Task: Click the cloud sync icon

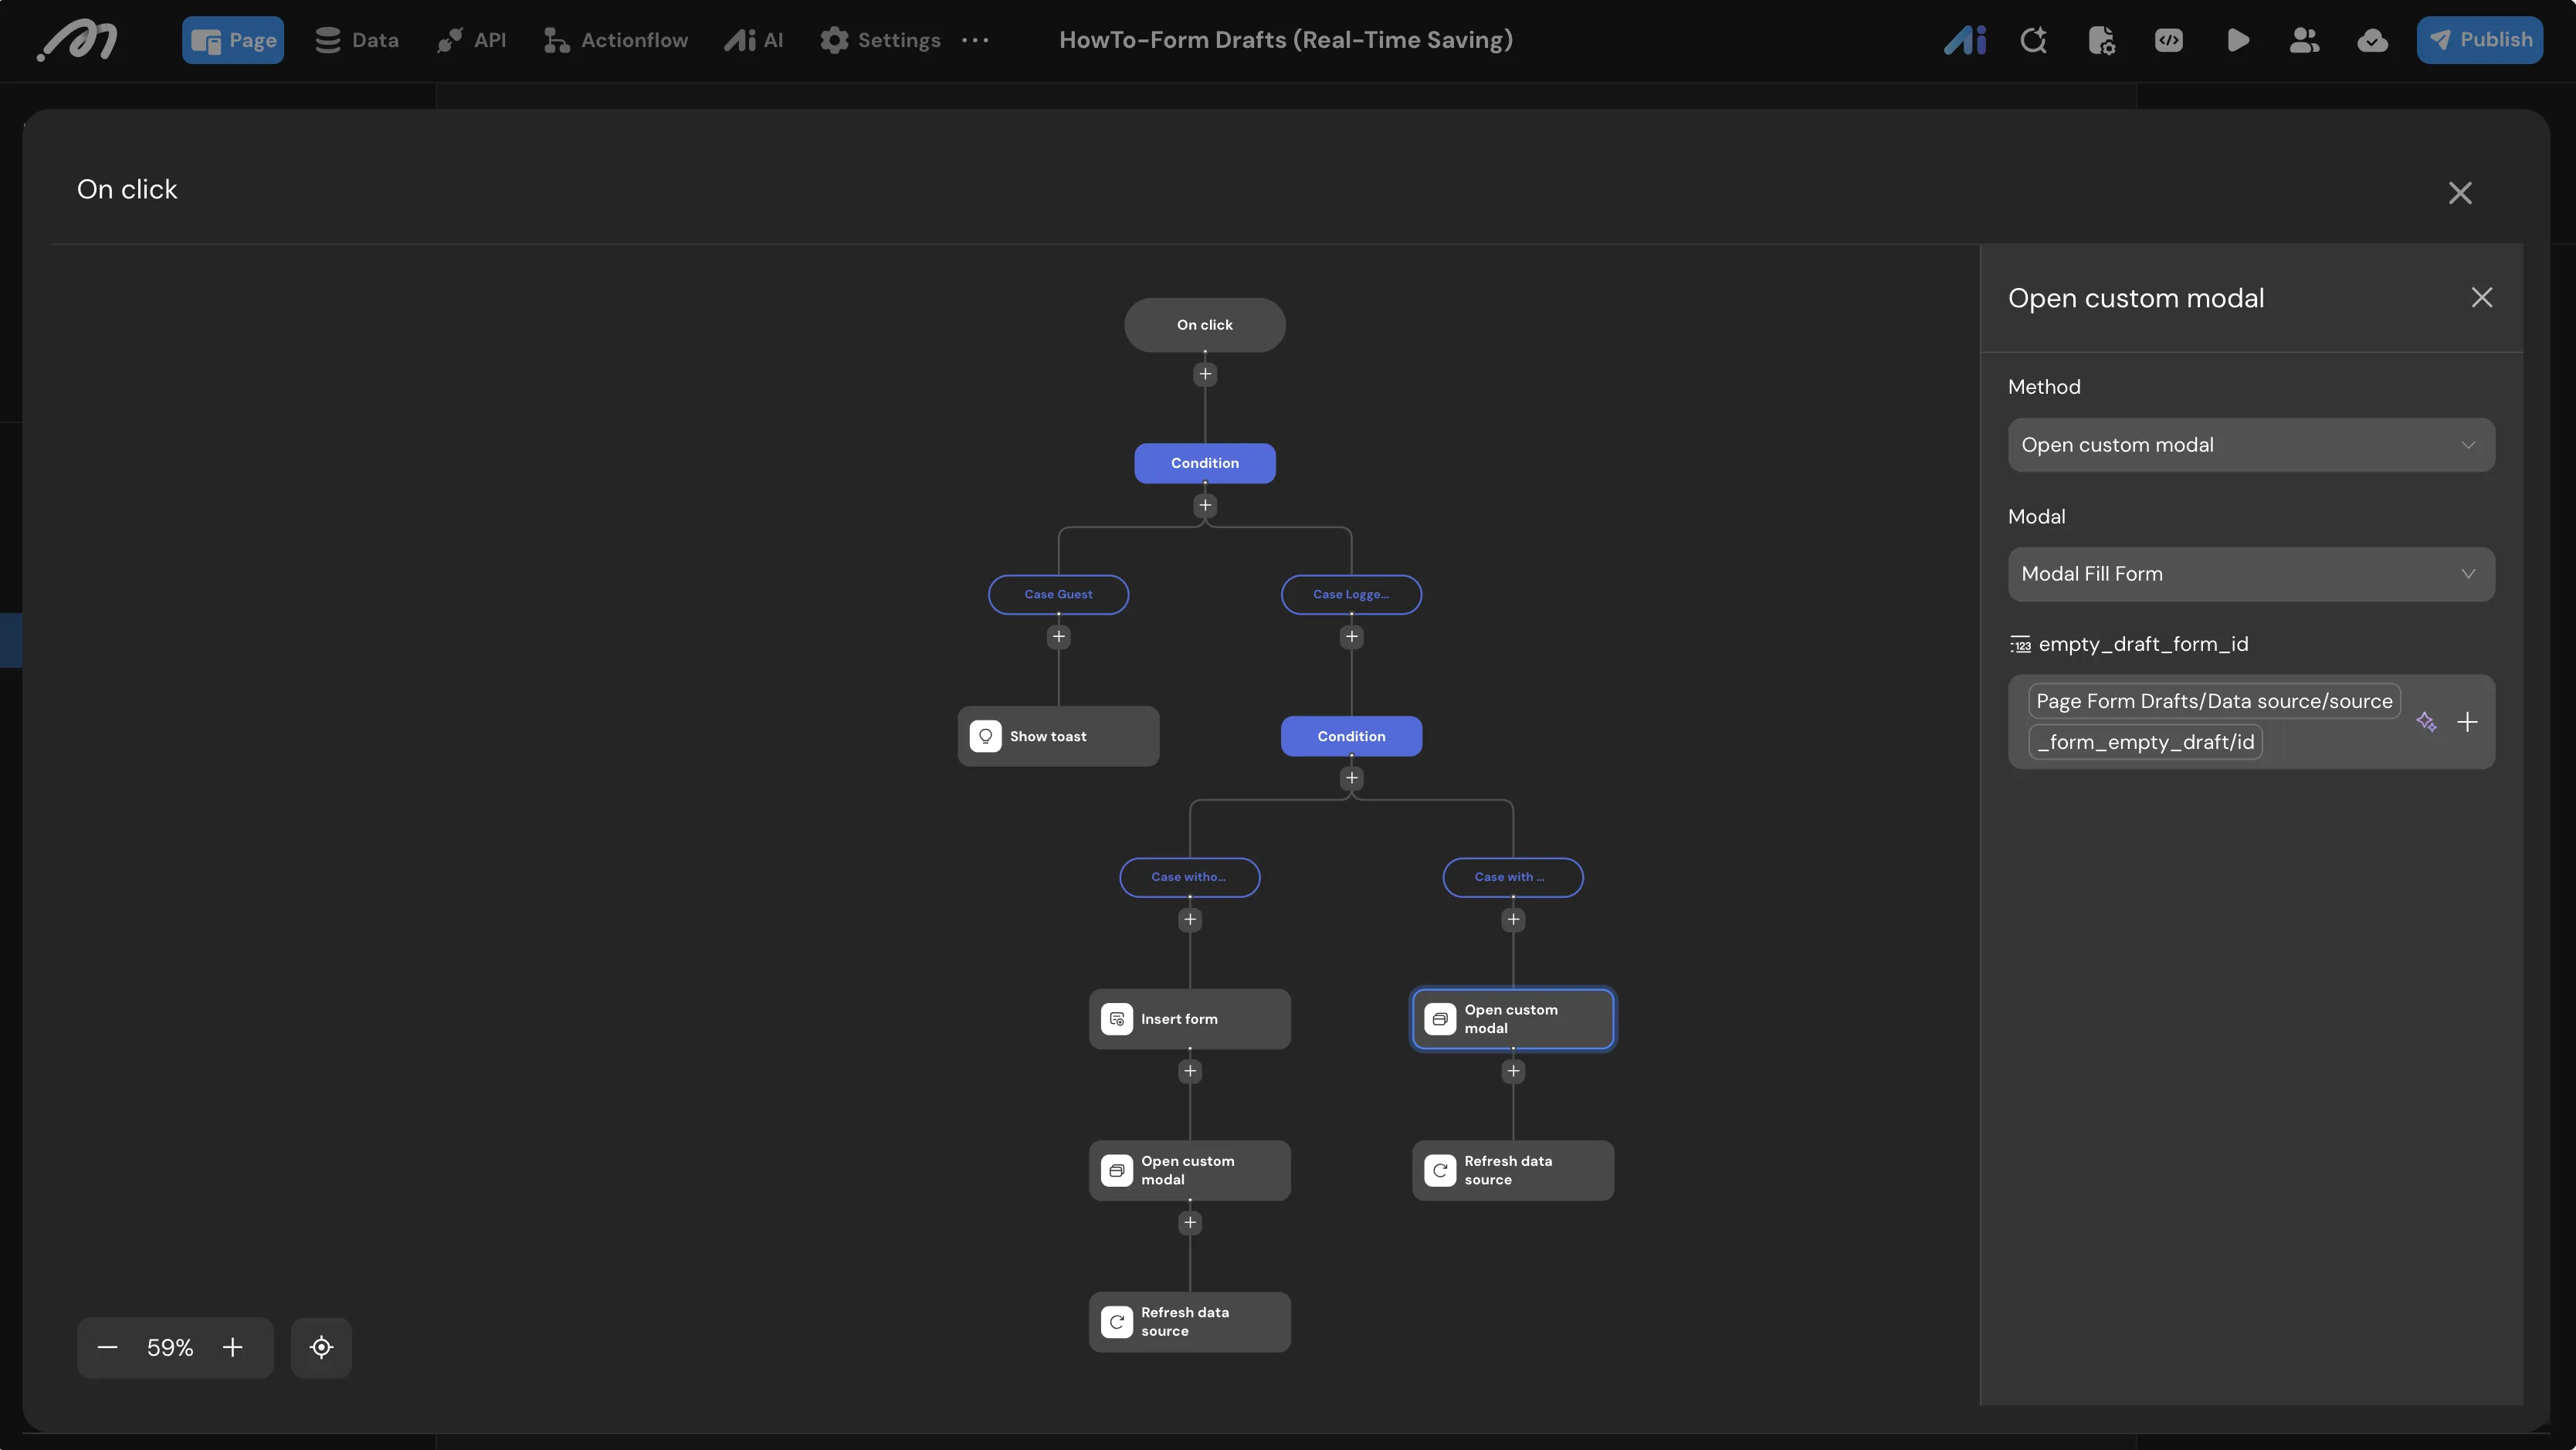Action: tap(2372, 40)
